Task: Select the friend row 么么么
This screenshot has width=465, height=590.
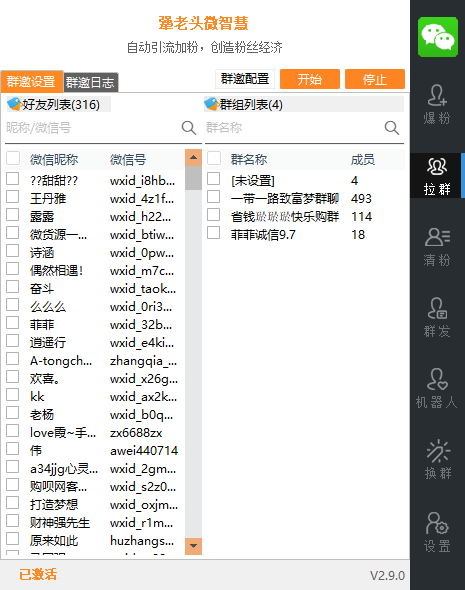Action: tap(95, 307)
